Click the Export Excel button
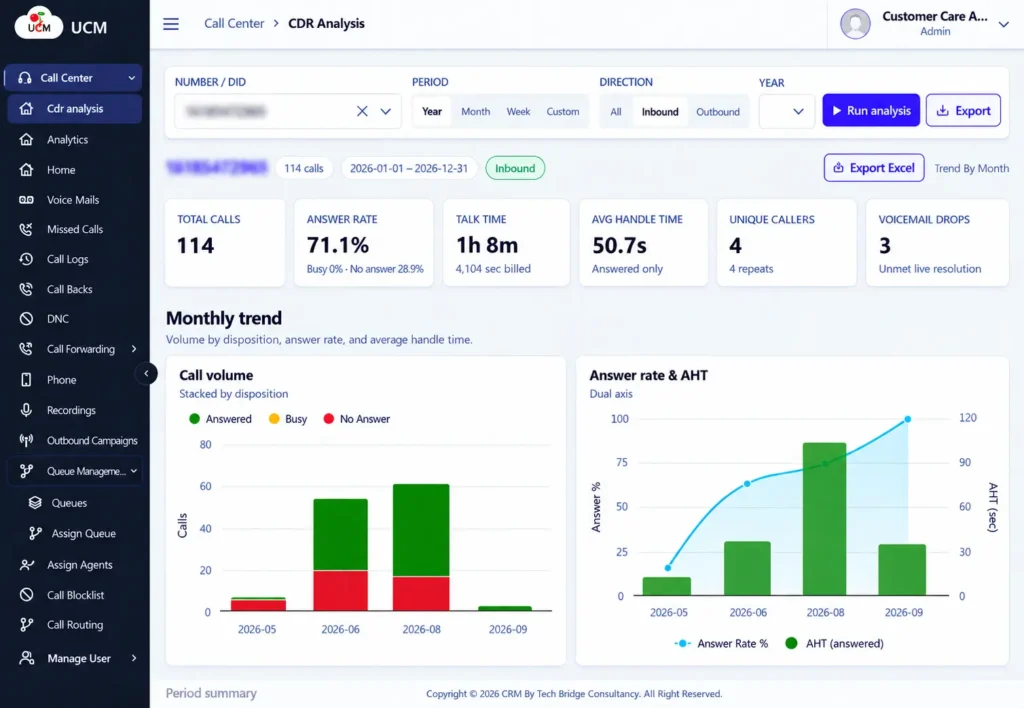Image resolution: width=1024 pixels, height=708 pixels. pyautogui.click(x=874, y=168)
